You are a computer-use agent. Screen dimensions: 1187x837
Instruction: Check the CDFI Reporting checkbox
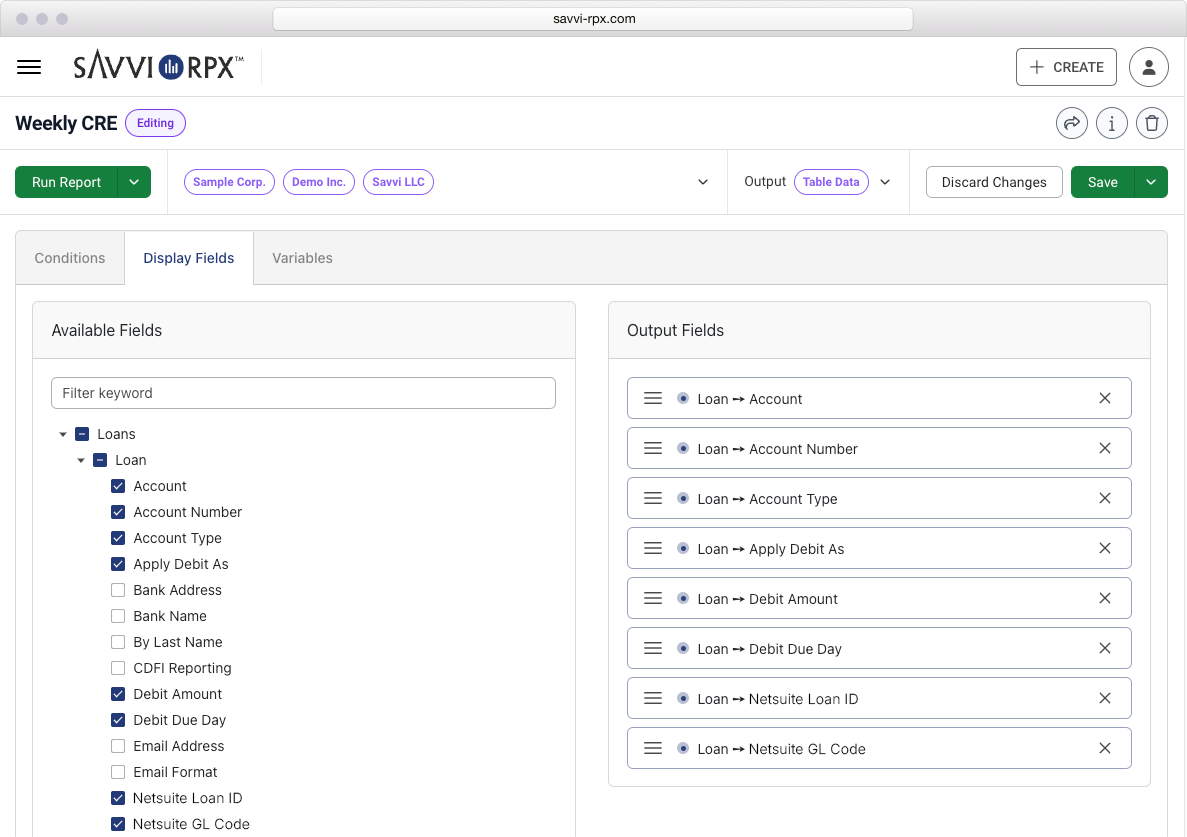tap(118, 668)
